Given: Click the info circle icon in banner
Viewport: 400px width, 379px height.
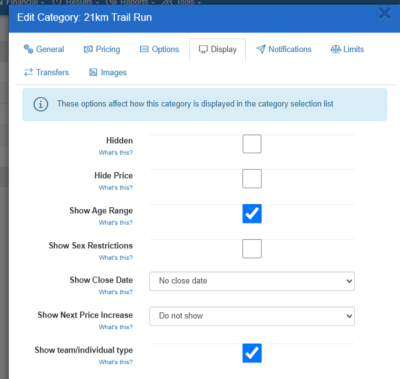Looking at the screenshot, I should [x=41, y=104].
